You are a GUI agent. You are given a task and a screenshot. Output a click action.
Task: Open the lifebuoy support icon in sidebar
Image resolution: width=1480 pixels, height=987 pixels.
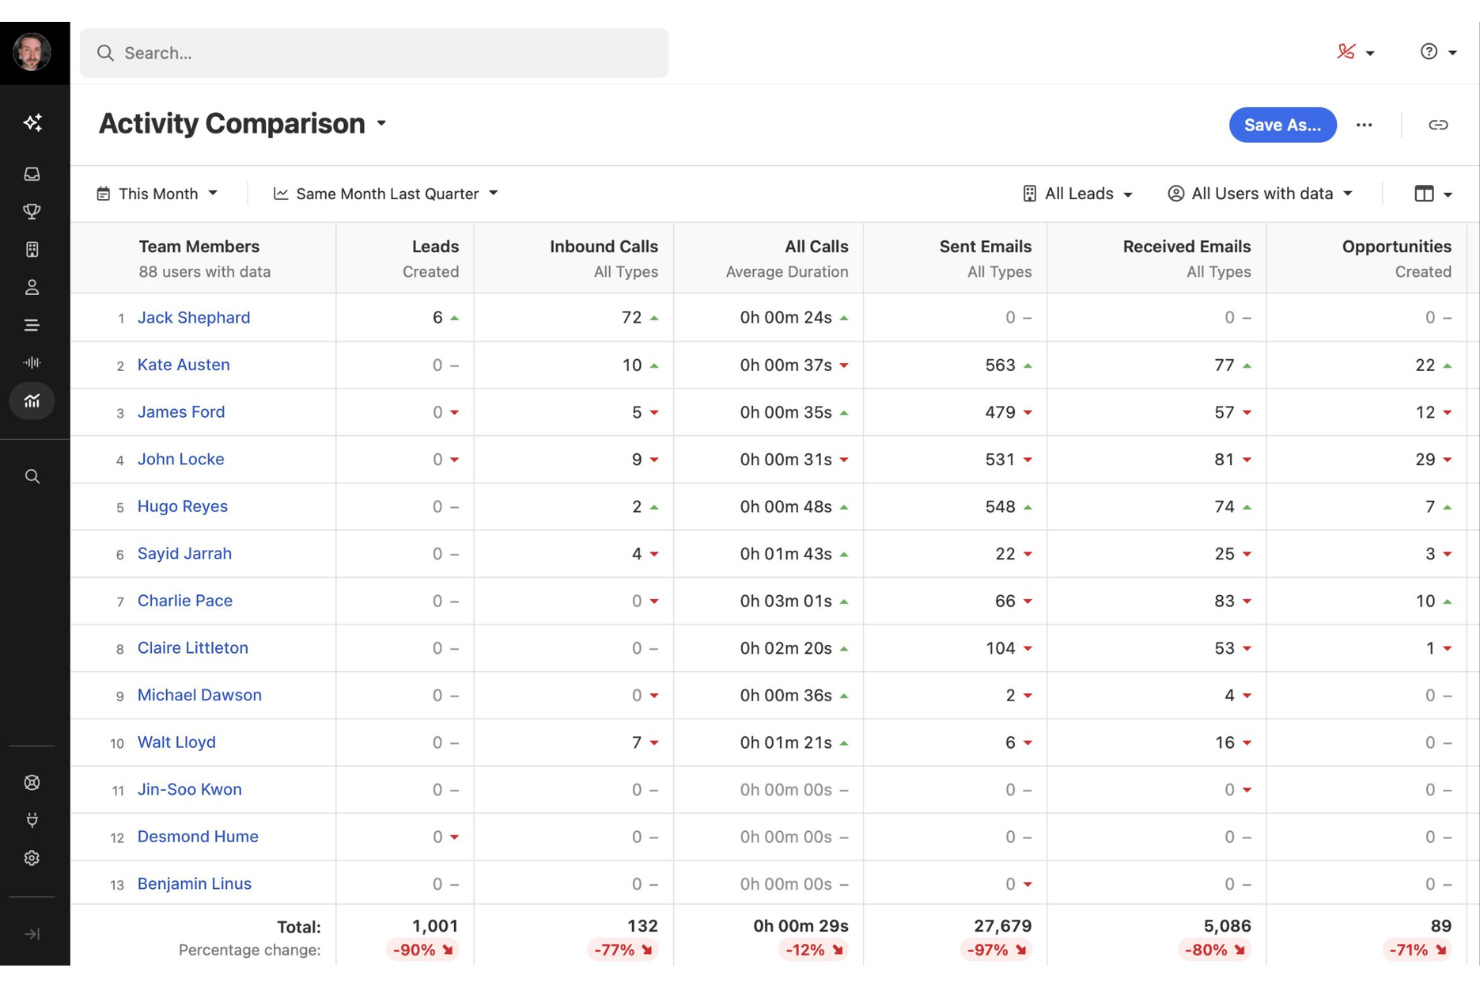(x=32, y=783)
